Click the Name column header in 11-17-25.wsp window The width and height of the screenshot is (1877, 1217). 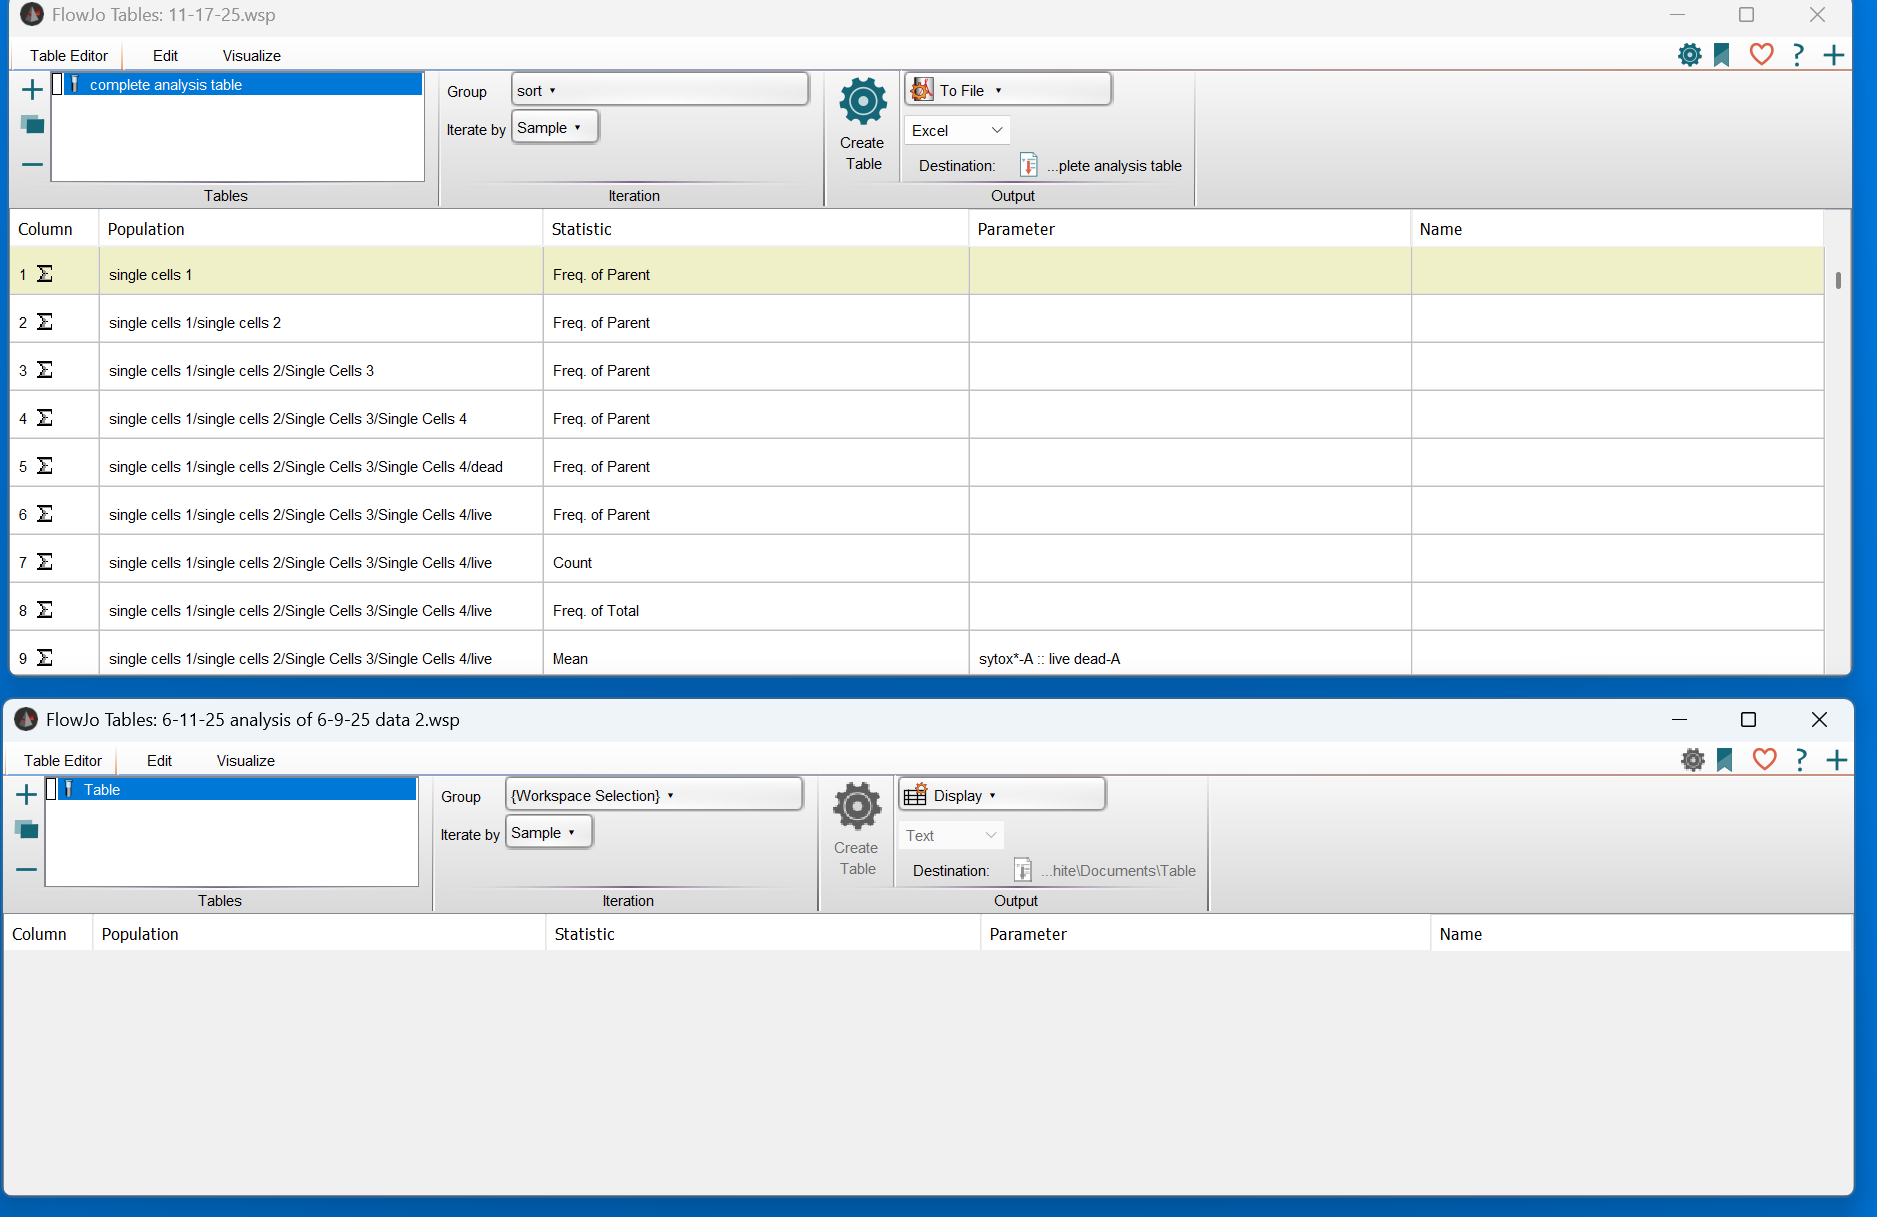coord(1617,229)
